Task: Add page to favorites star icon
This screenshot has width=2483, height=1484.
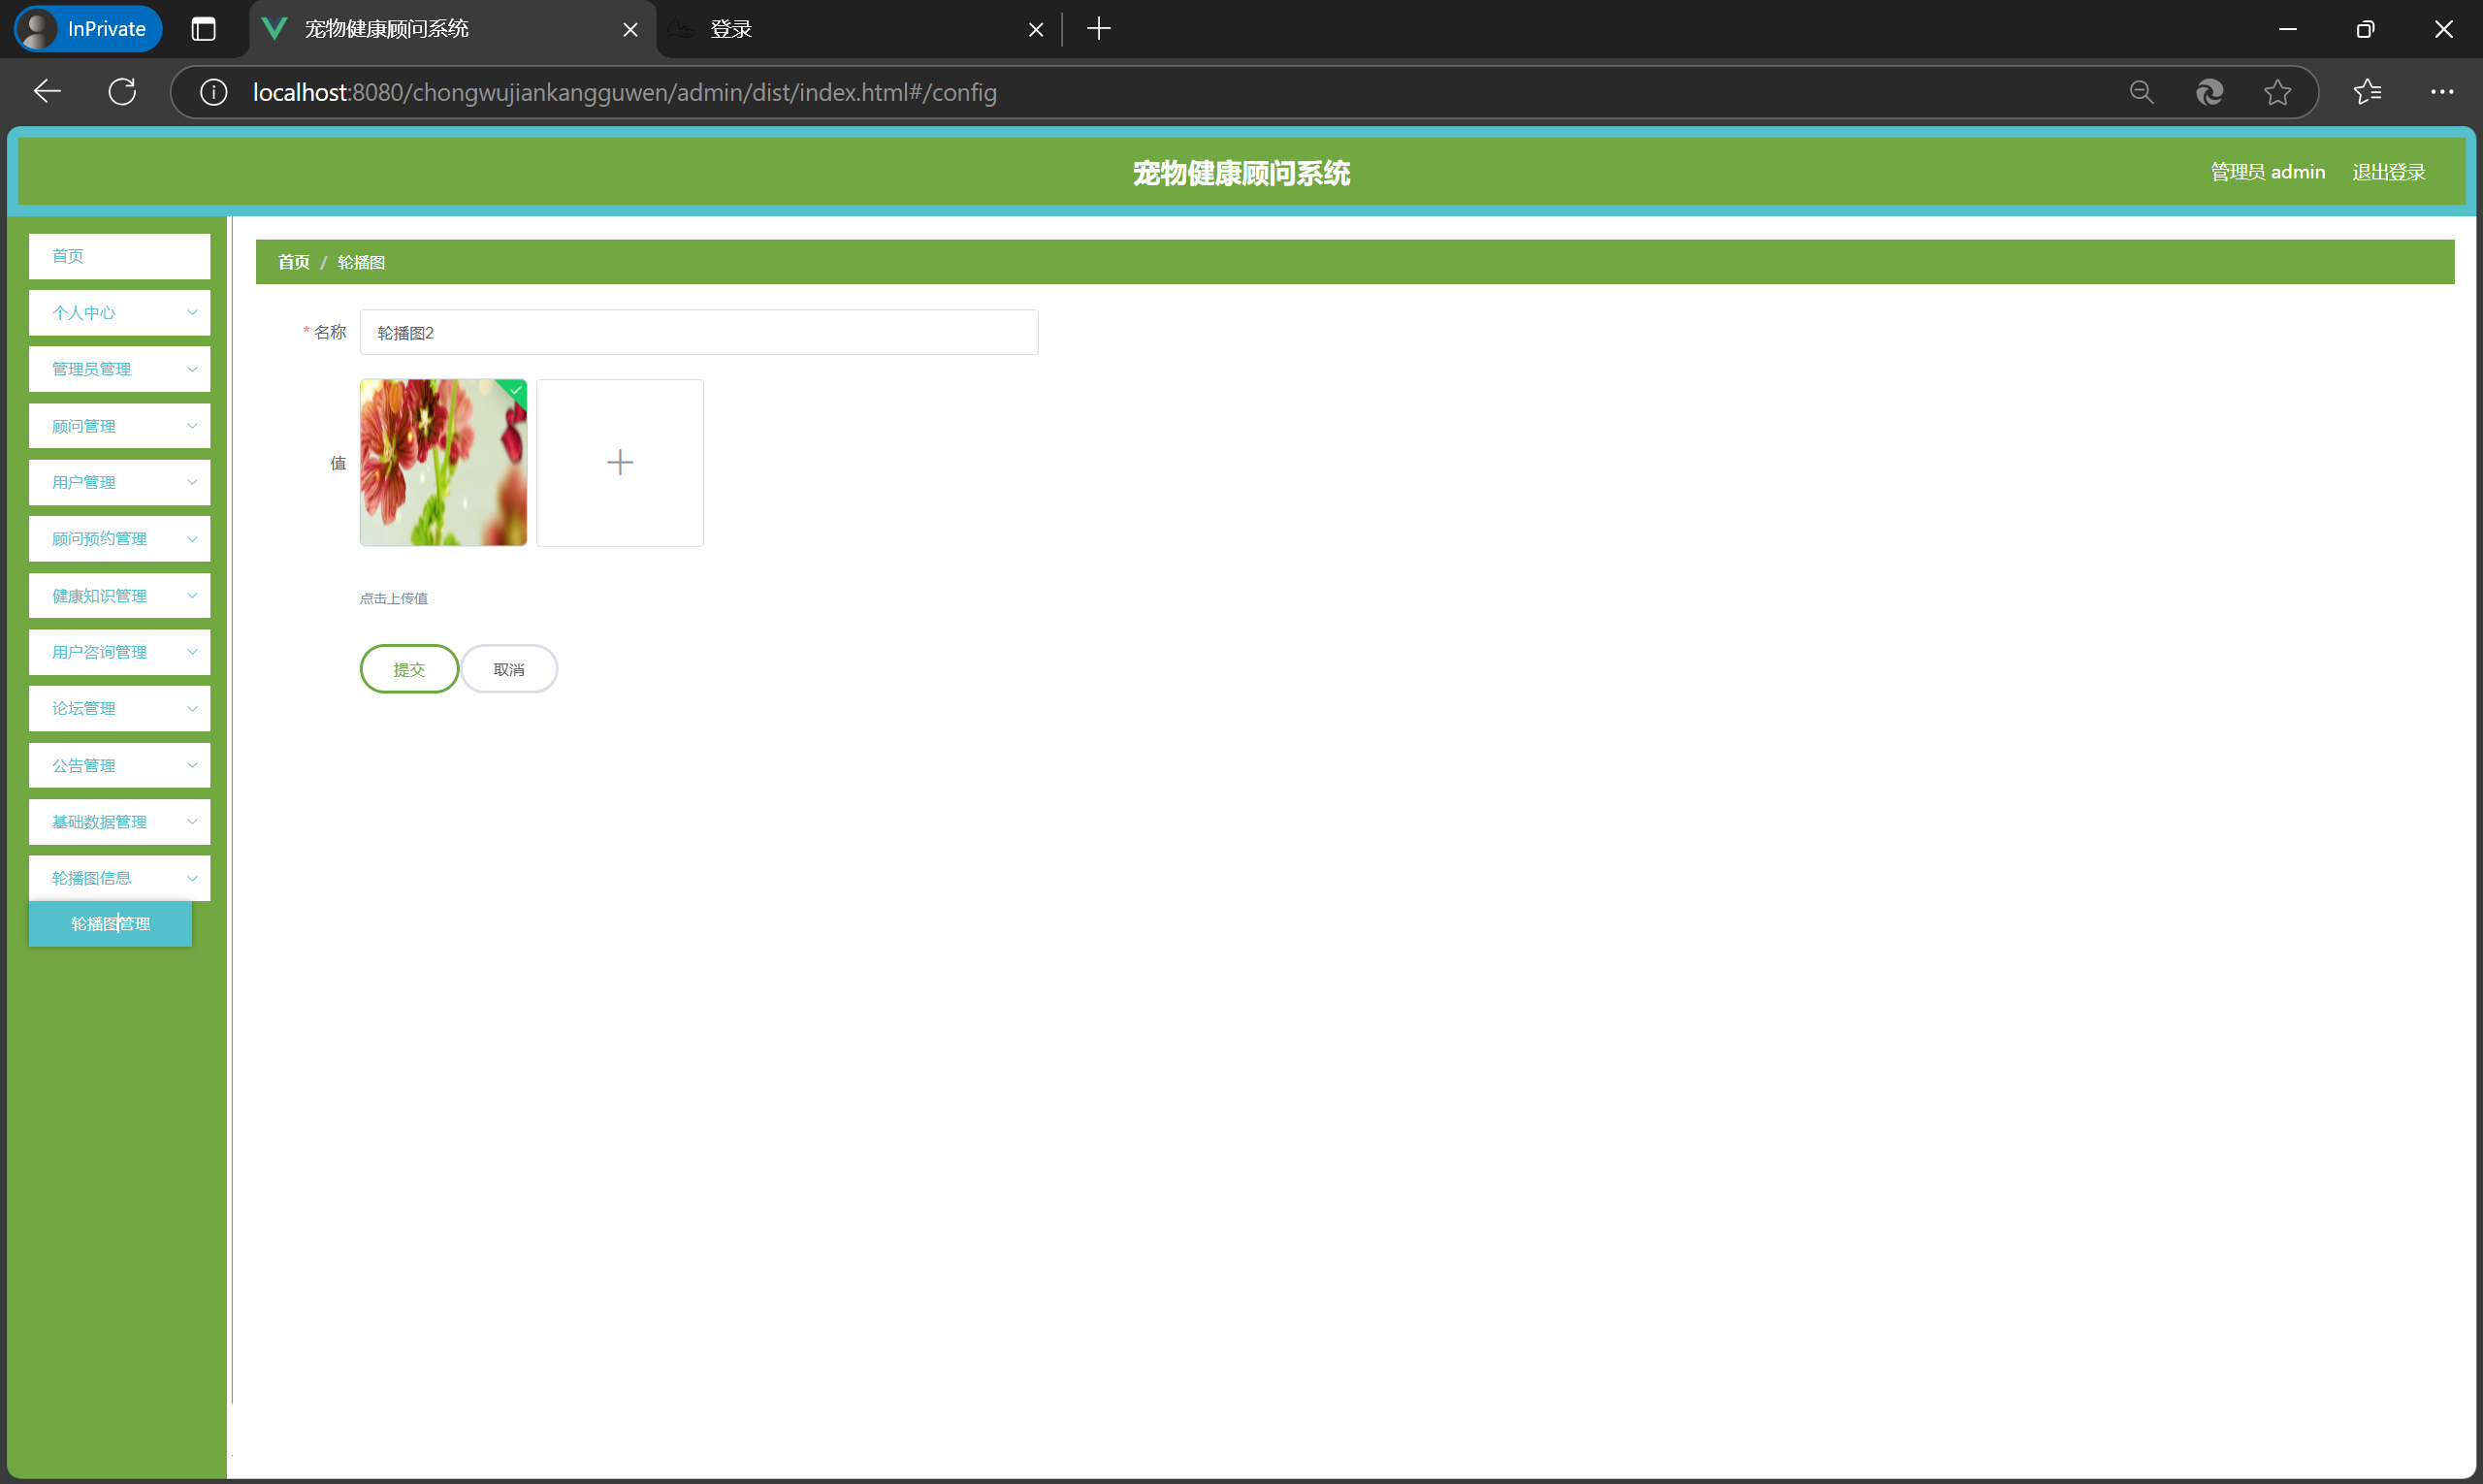Action: [x=2277, y=92]
